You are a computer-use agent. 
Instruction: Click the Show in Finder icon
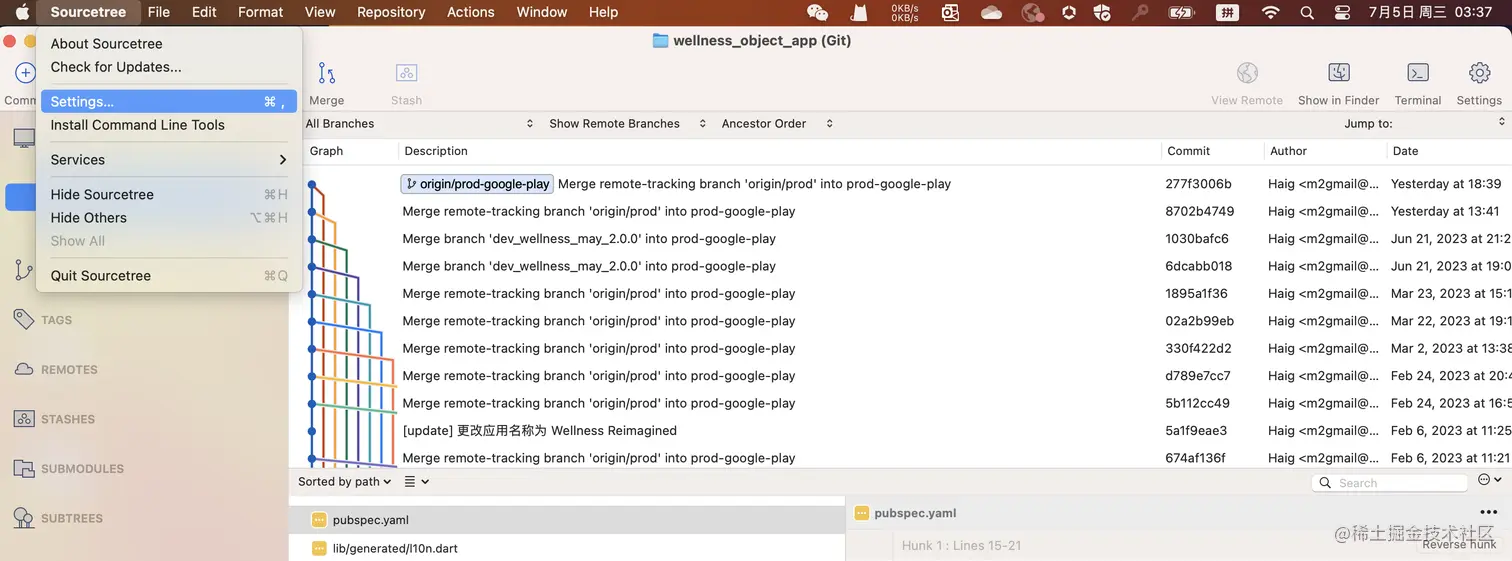(x=1339, y=73)
